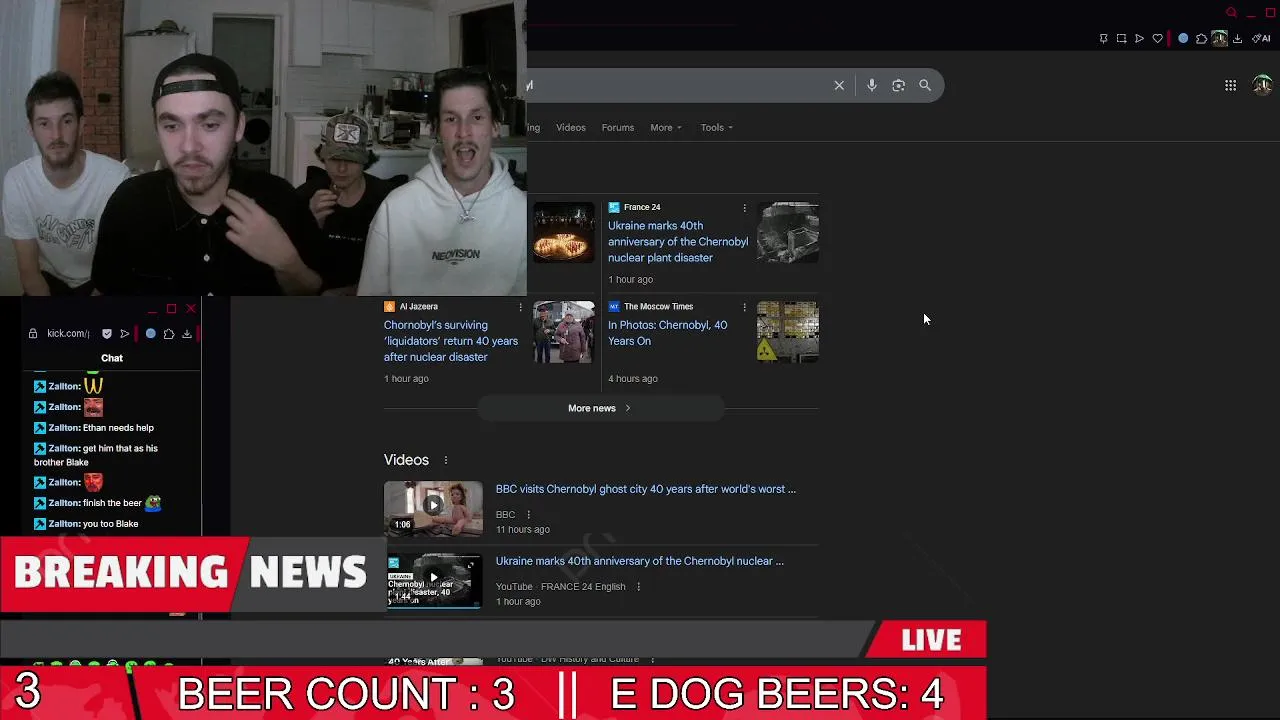Image resolution: width=1280 pixels, height=720 pixels.
Task: Click the Al Jazeera source label
Action: click(x=419, y=307)
